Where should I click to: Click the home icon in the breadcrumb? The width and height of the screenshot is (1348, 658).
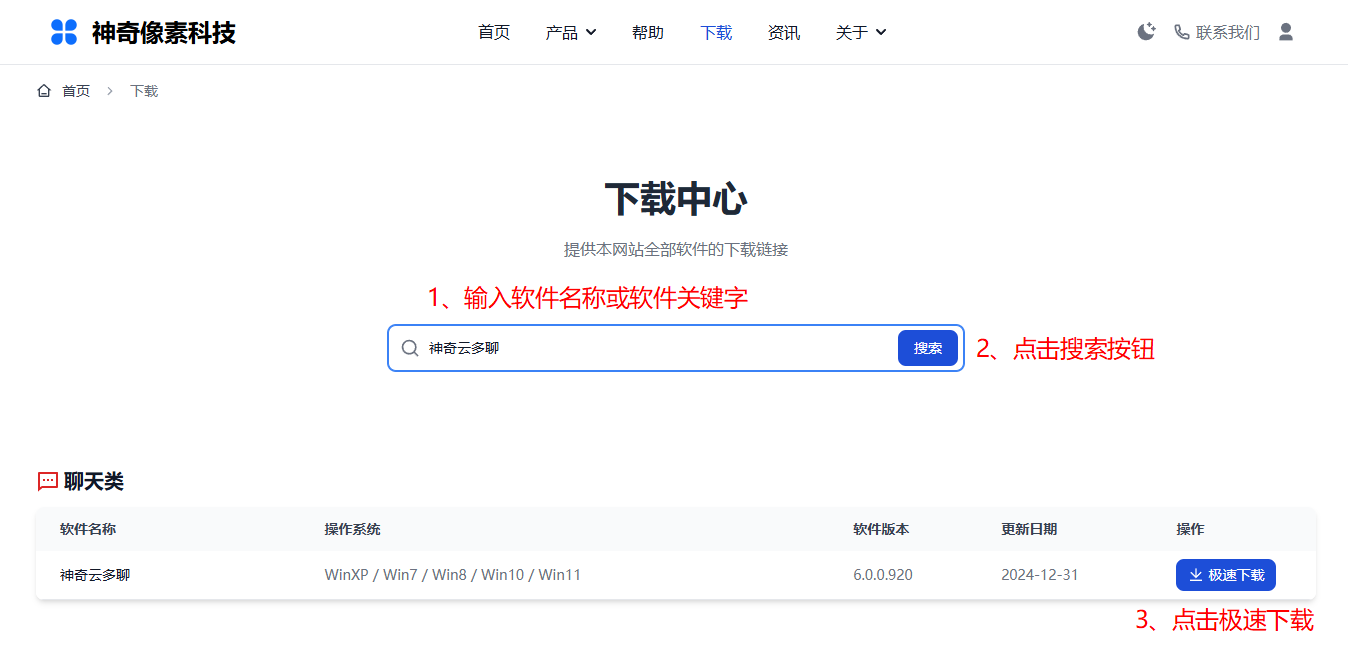coord(44,90)
